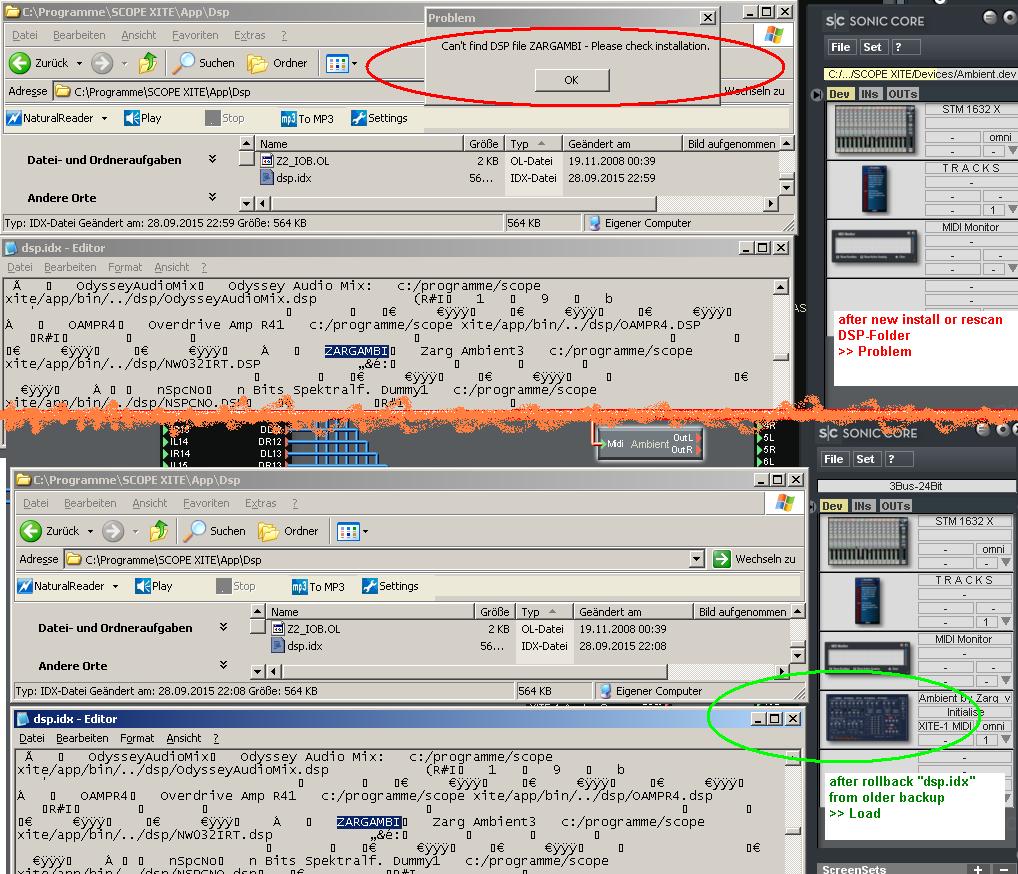The height and width of the screenshot is (874, 1018).
Task: Switch to INs tab in upper Sonic Core panel
Action: coord(869,94)
